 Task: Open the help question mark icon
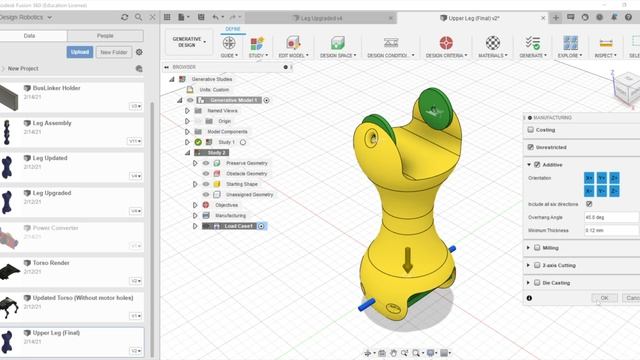(x=629, y=18)
